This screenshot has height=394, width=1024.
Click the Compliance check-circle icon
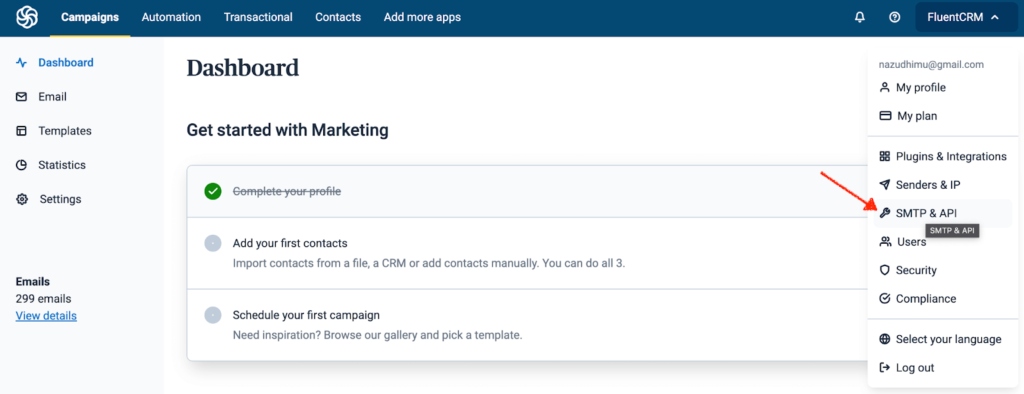885,299
